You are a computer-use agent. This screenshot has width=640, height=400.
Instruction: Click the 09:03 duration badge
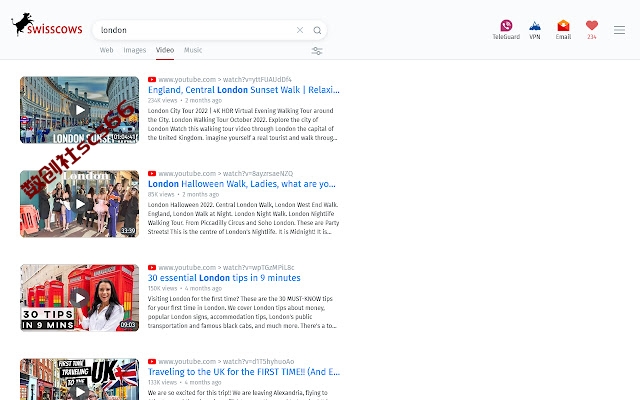(x=128, y=324)
